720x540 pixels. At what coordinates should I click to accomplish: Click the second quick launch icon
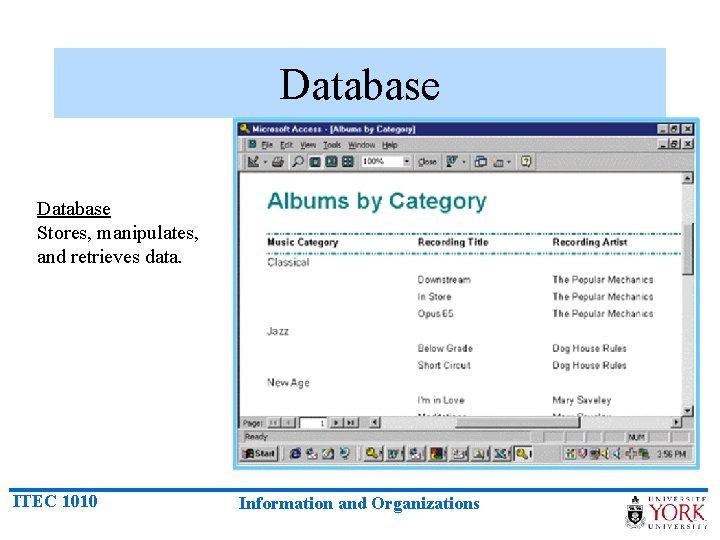pyautogui.click(x=312, y=454)
